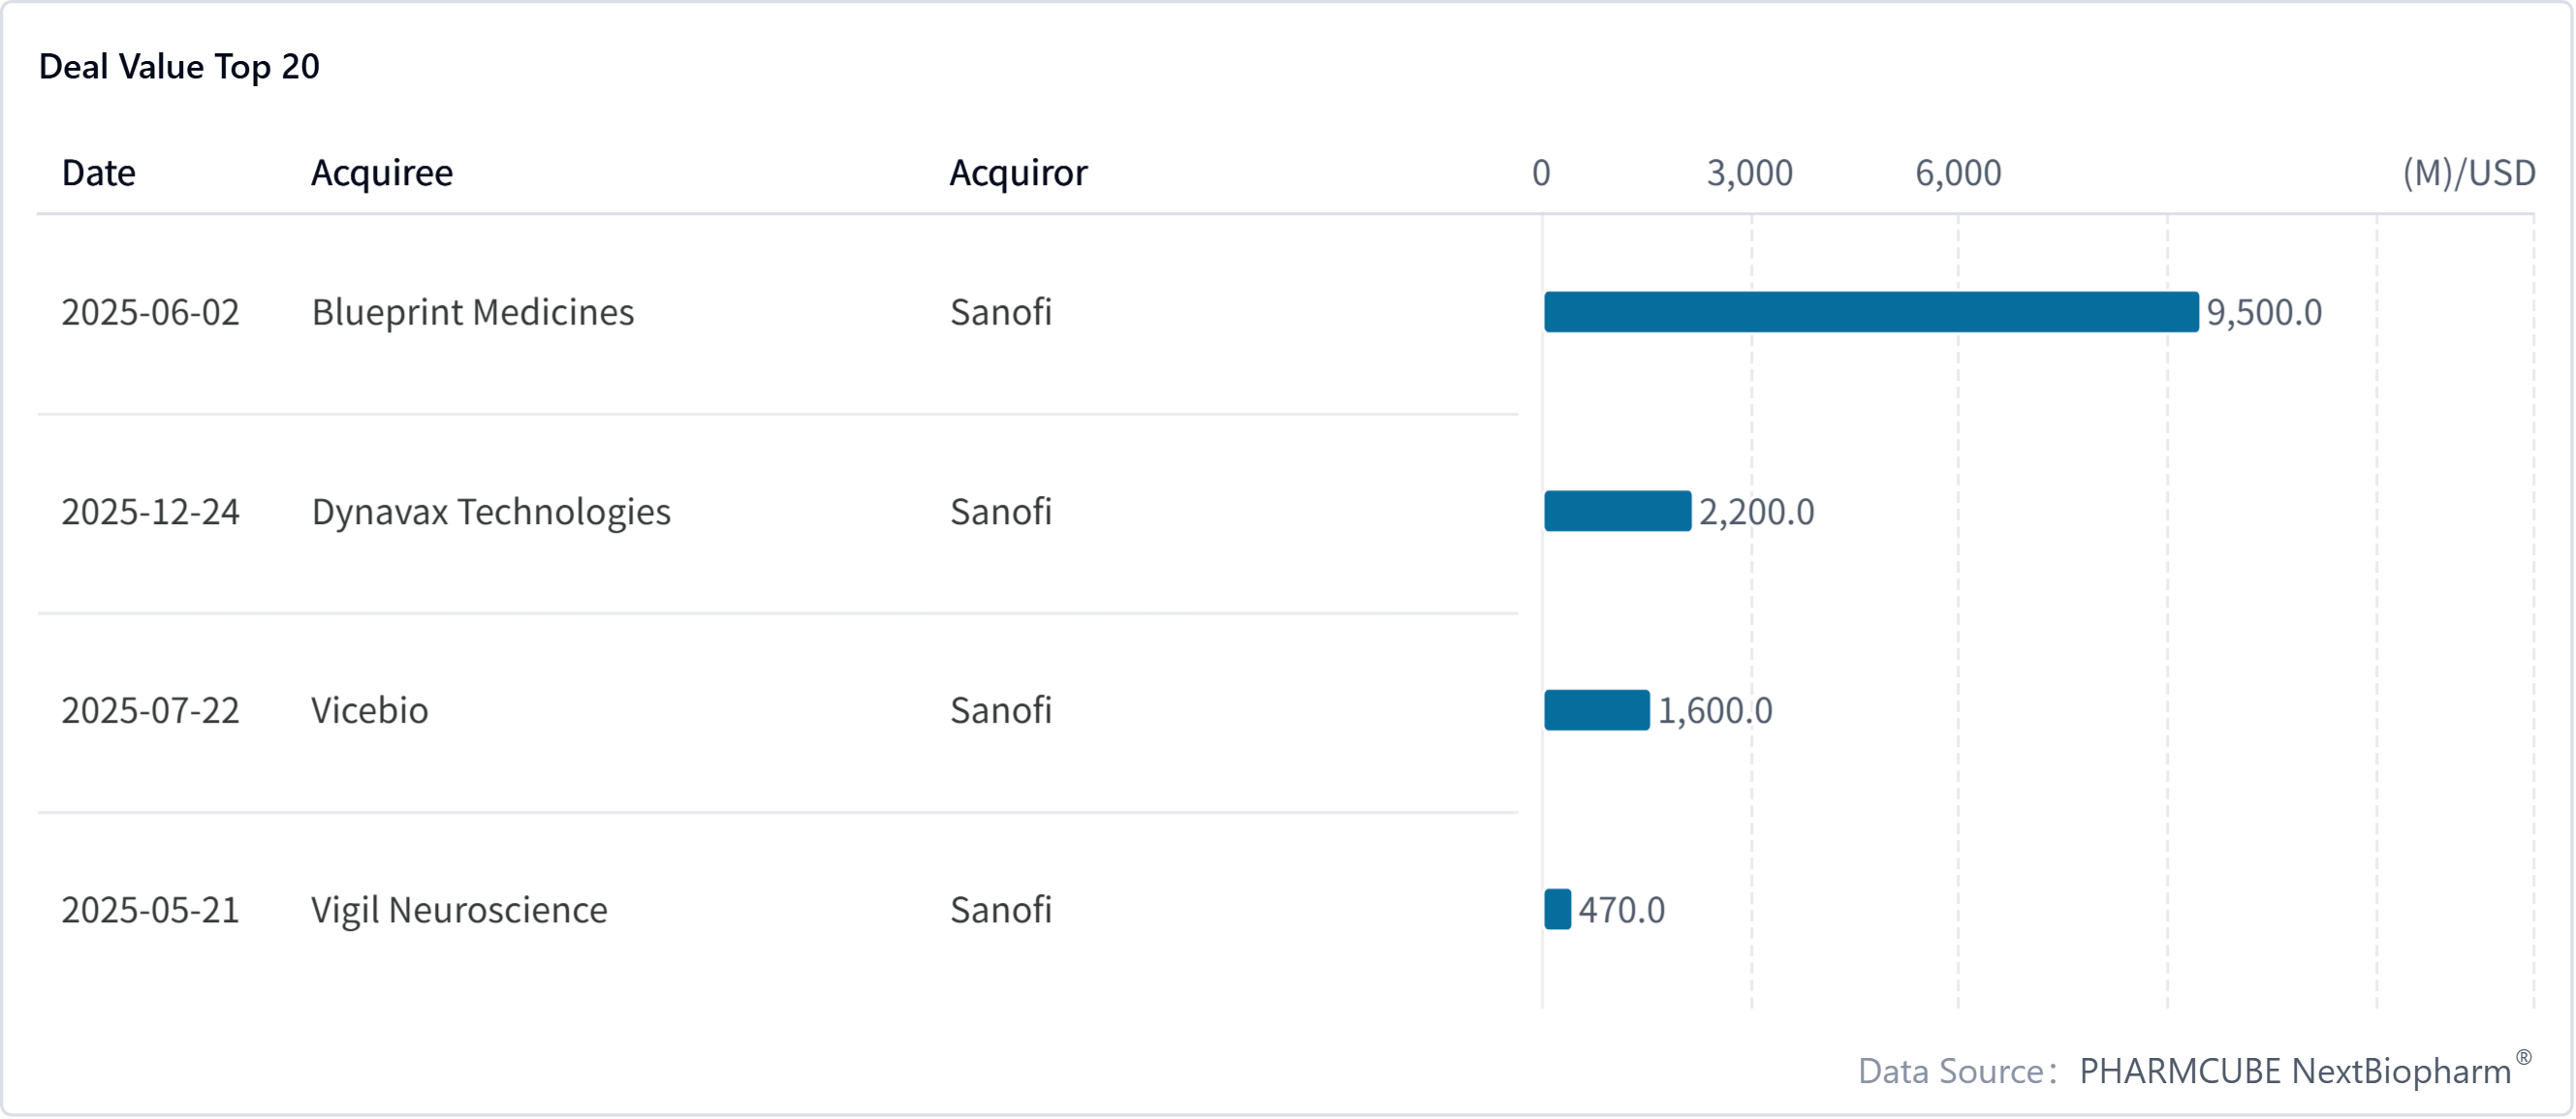Click the PHARMCUBE NextBiopharm data source text
Image resolution: width=2576 pixels, height=1119 pixels.
2294,1071
